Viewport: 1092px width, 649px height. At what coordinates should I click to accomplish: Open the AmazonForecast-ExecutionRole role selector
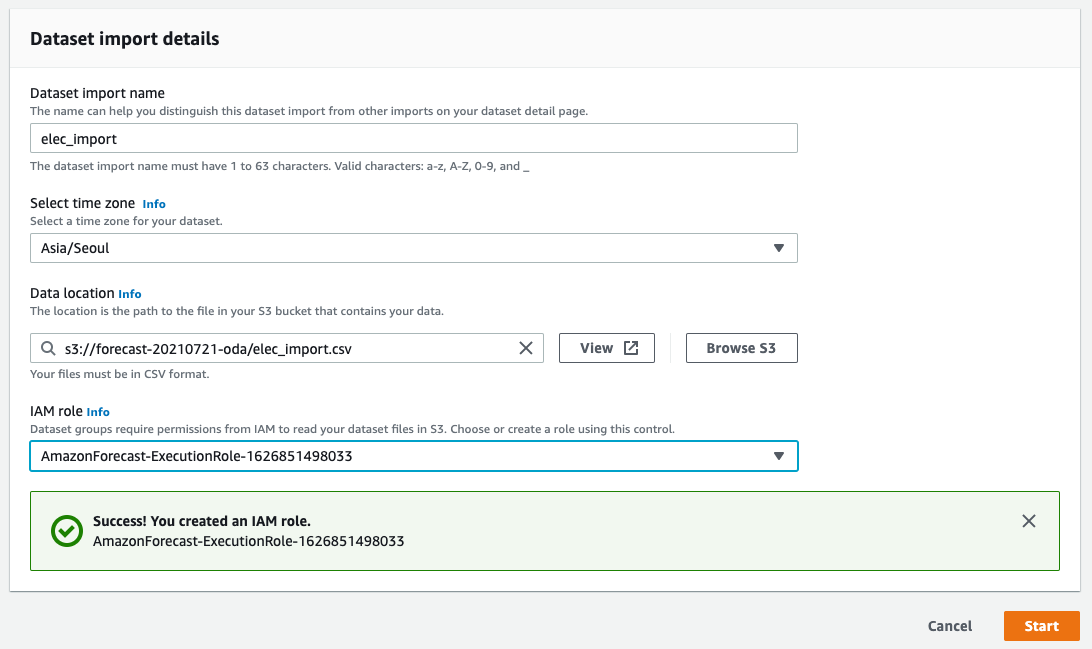(x=400, y=456)
